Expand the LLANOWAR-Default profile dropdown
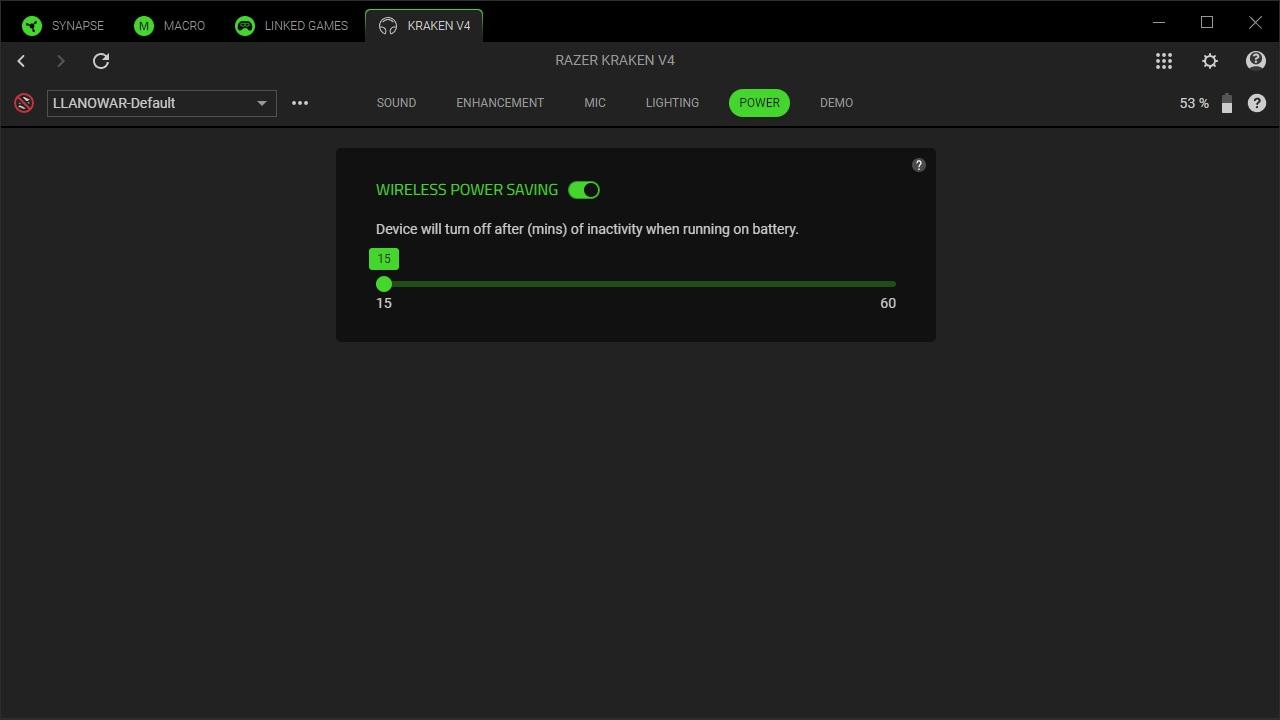 (162, 103)
